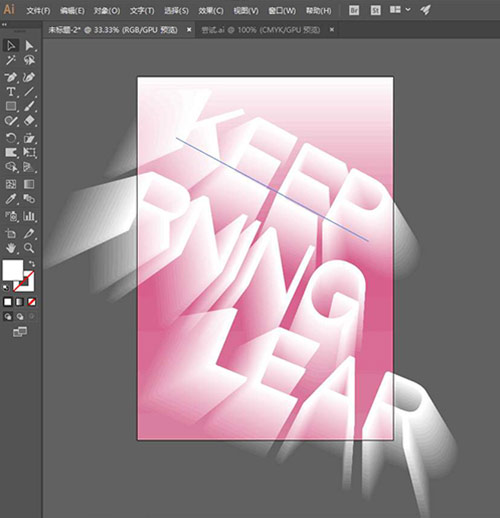Switch to Gradient fill mode button
Viewport: 500px width, 518px height.
(x=20, y=302)
